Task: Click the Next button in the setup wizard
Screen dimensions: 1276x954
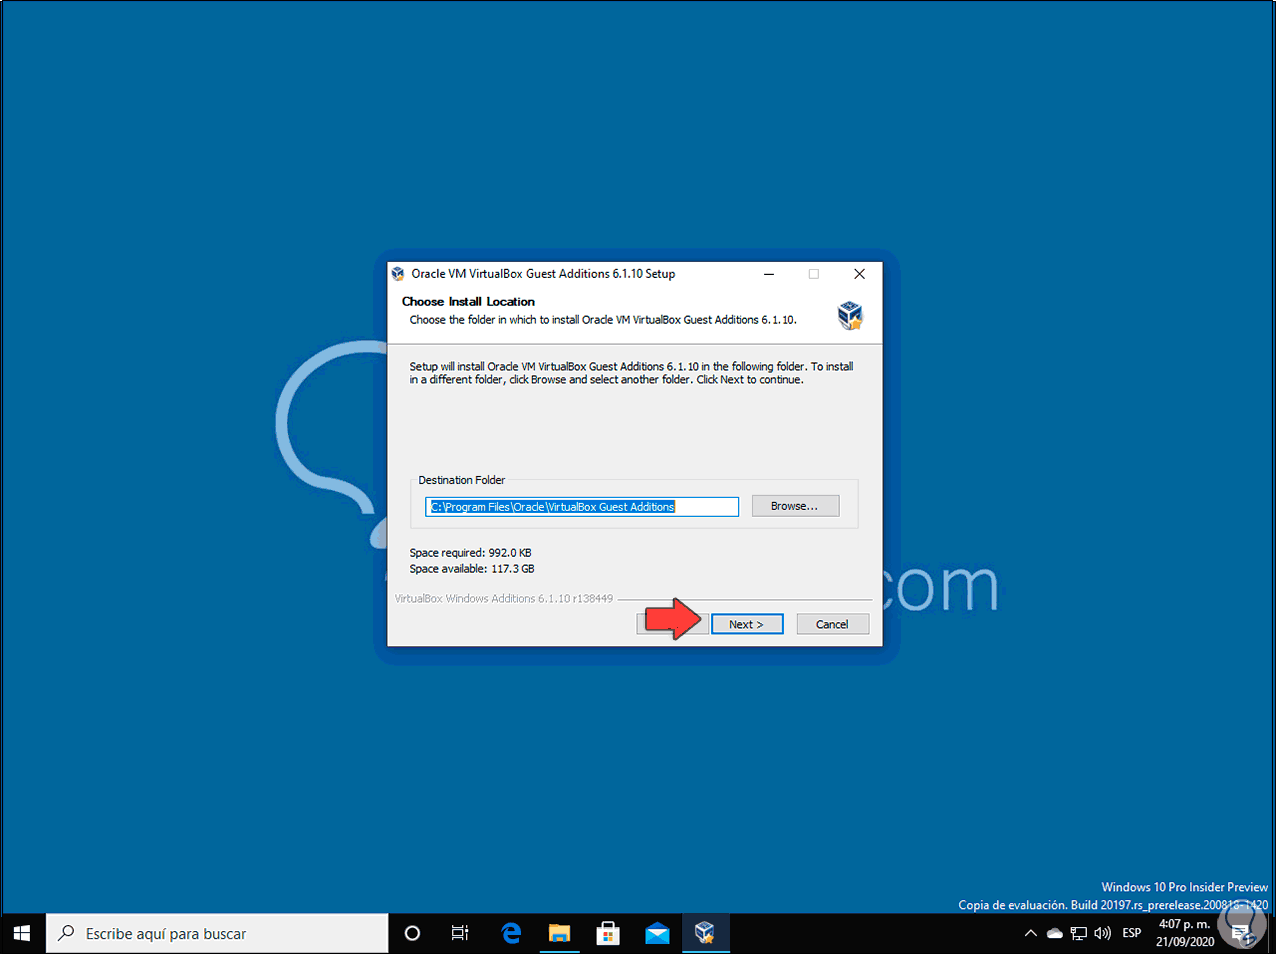Action: tap(747, 624)
